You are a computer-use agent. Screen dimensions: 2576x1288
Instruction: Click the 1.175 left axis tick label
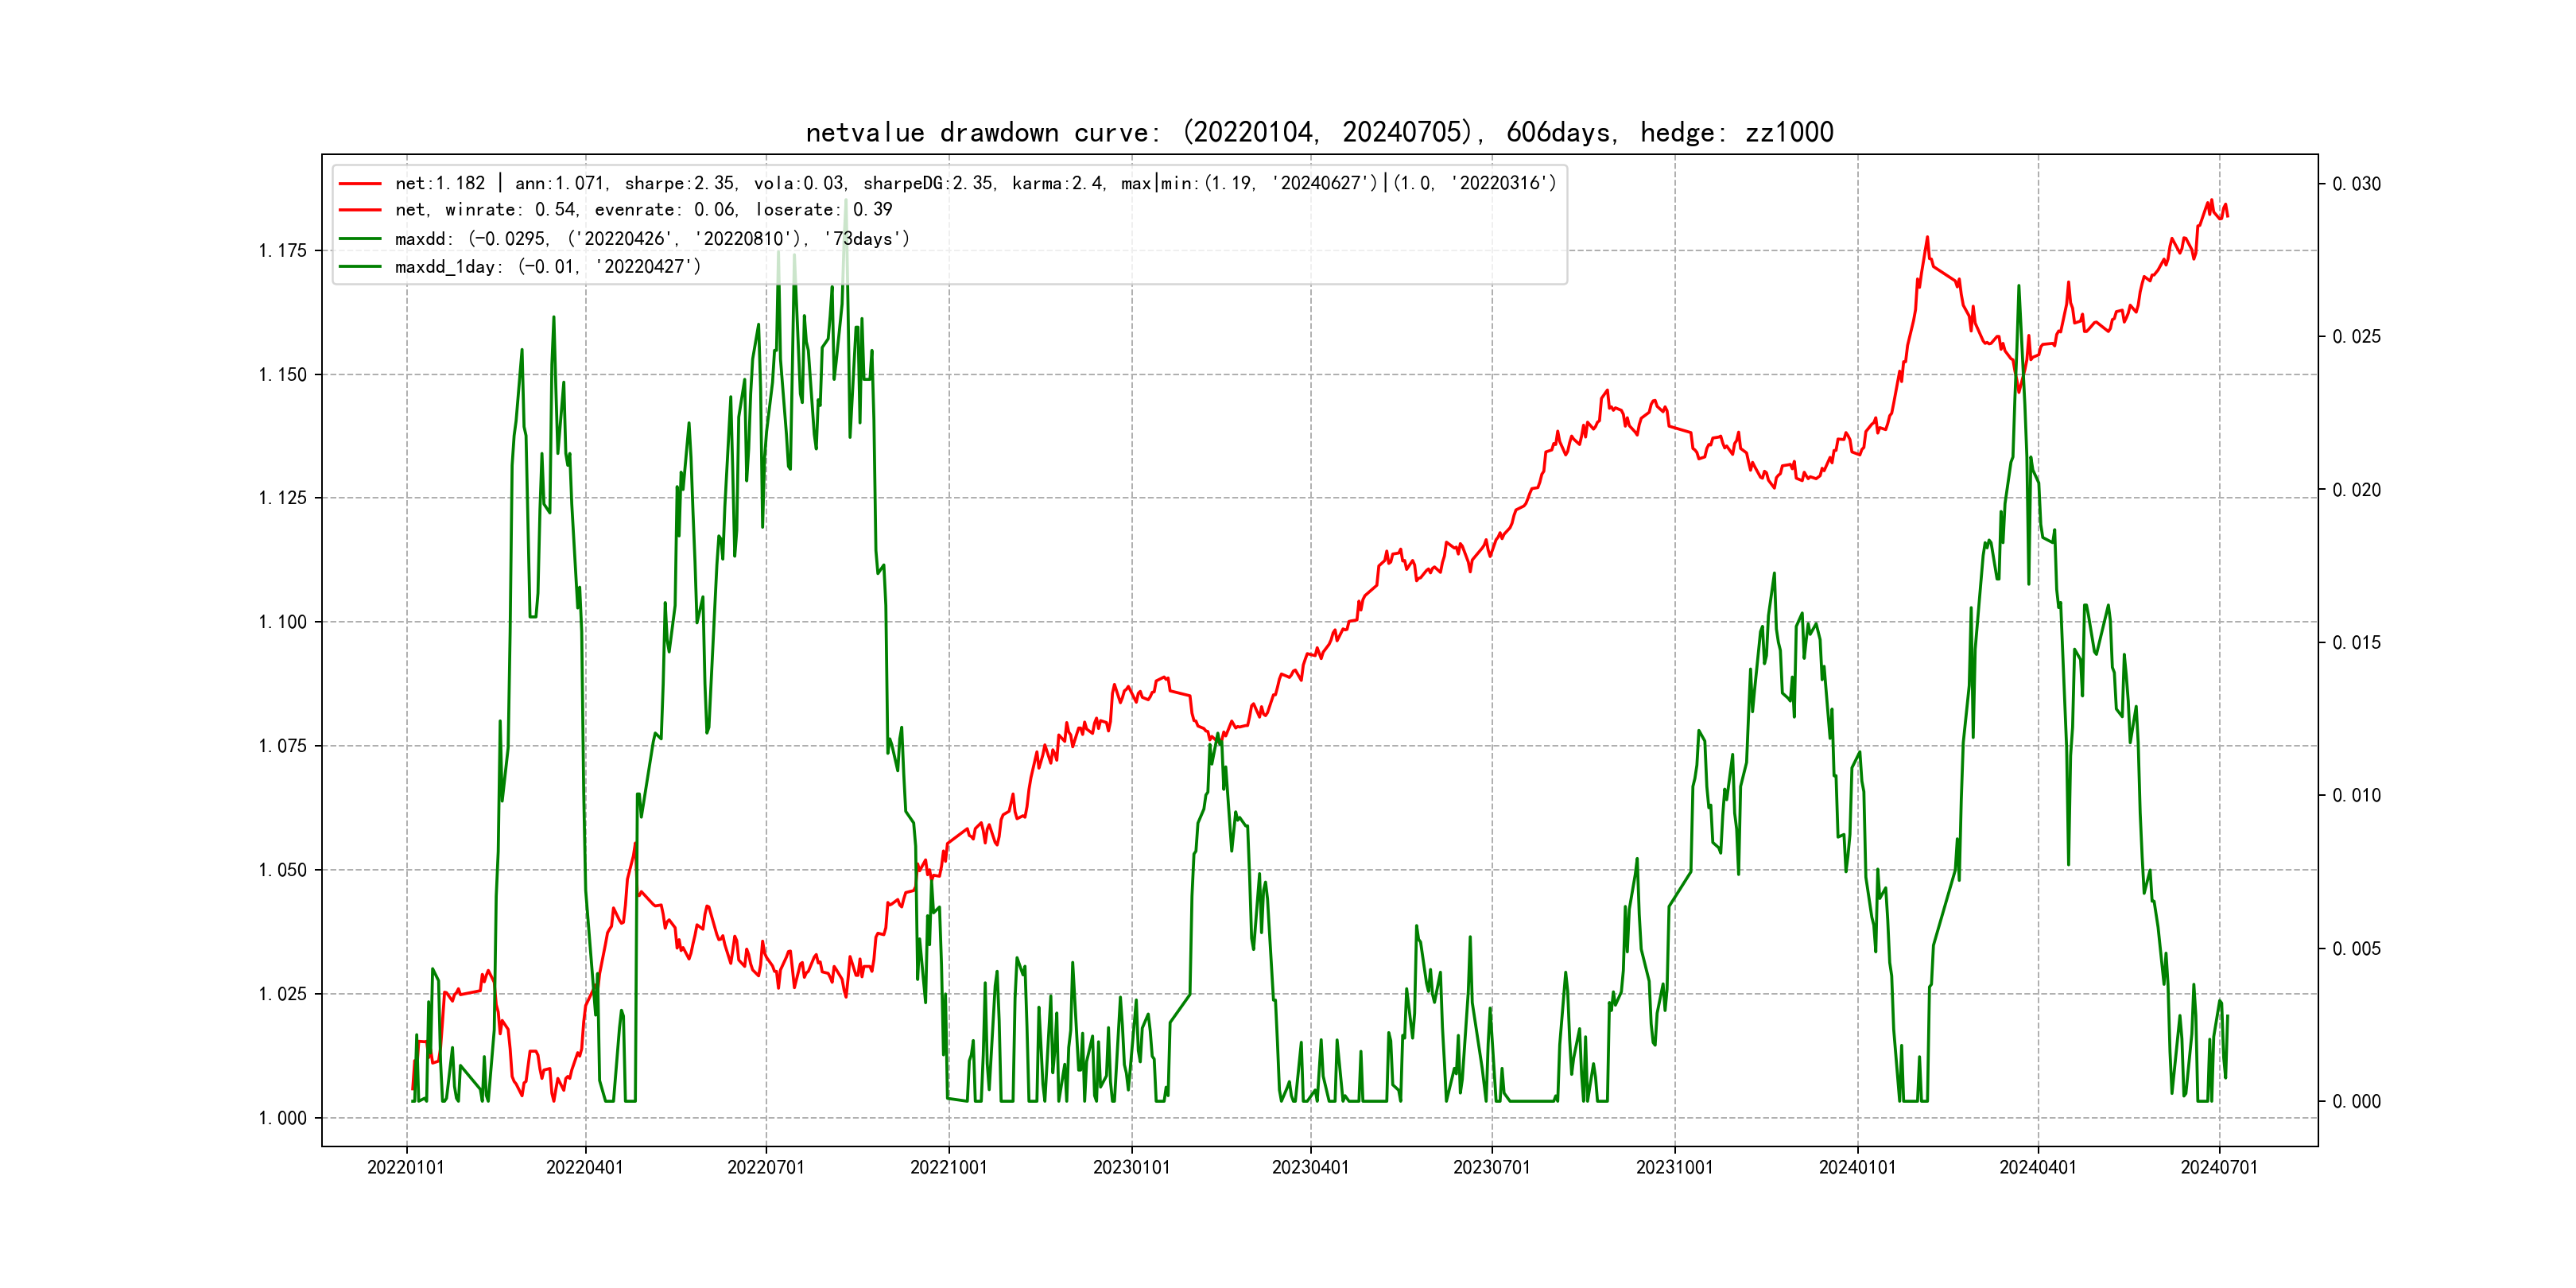(x=283, y=251)
